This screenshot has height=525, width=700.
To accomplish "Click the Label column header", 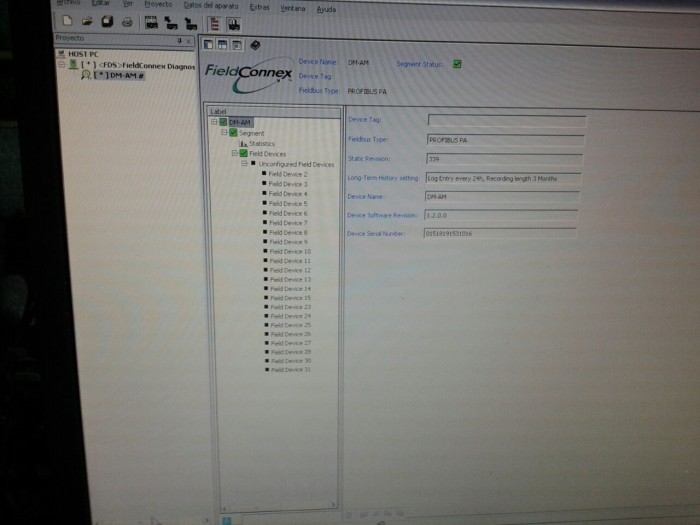I will point(273,111).
